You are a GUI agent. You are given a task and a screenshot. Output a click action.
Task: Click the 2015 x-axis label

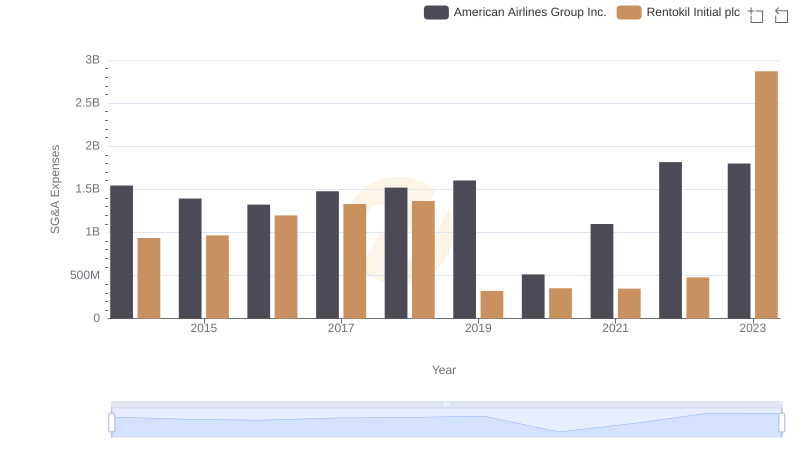click(204, 328)
